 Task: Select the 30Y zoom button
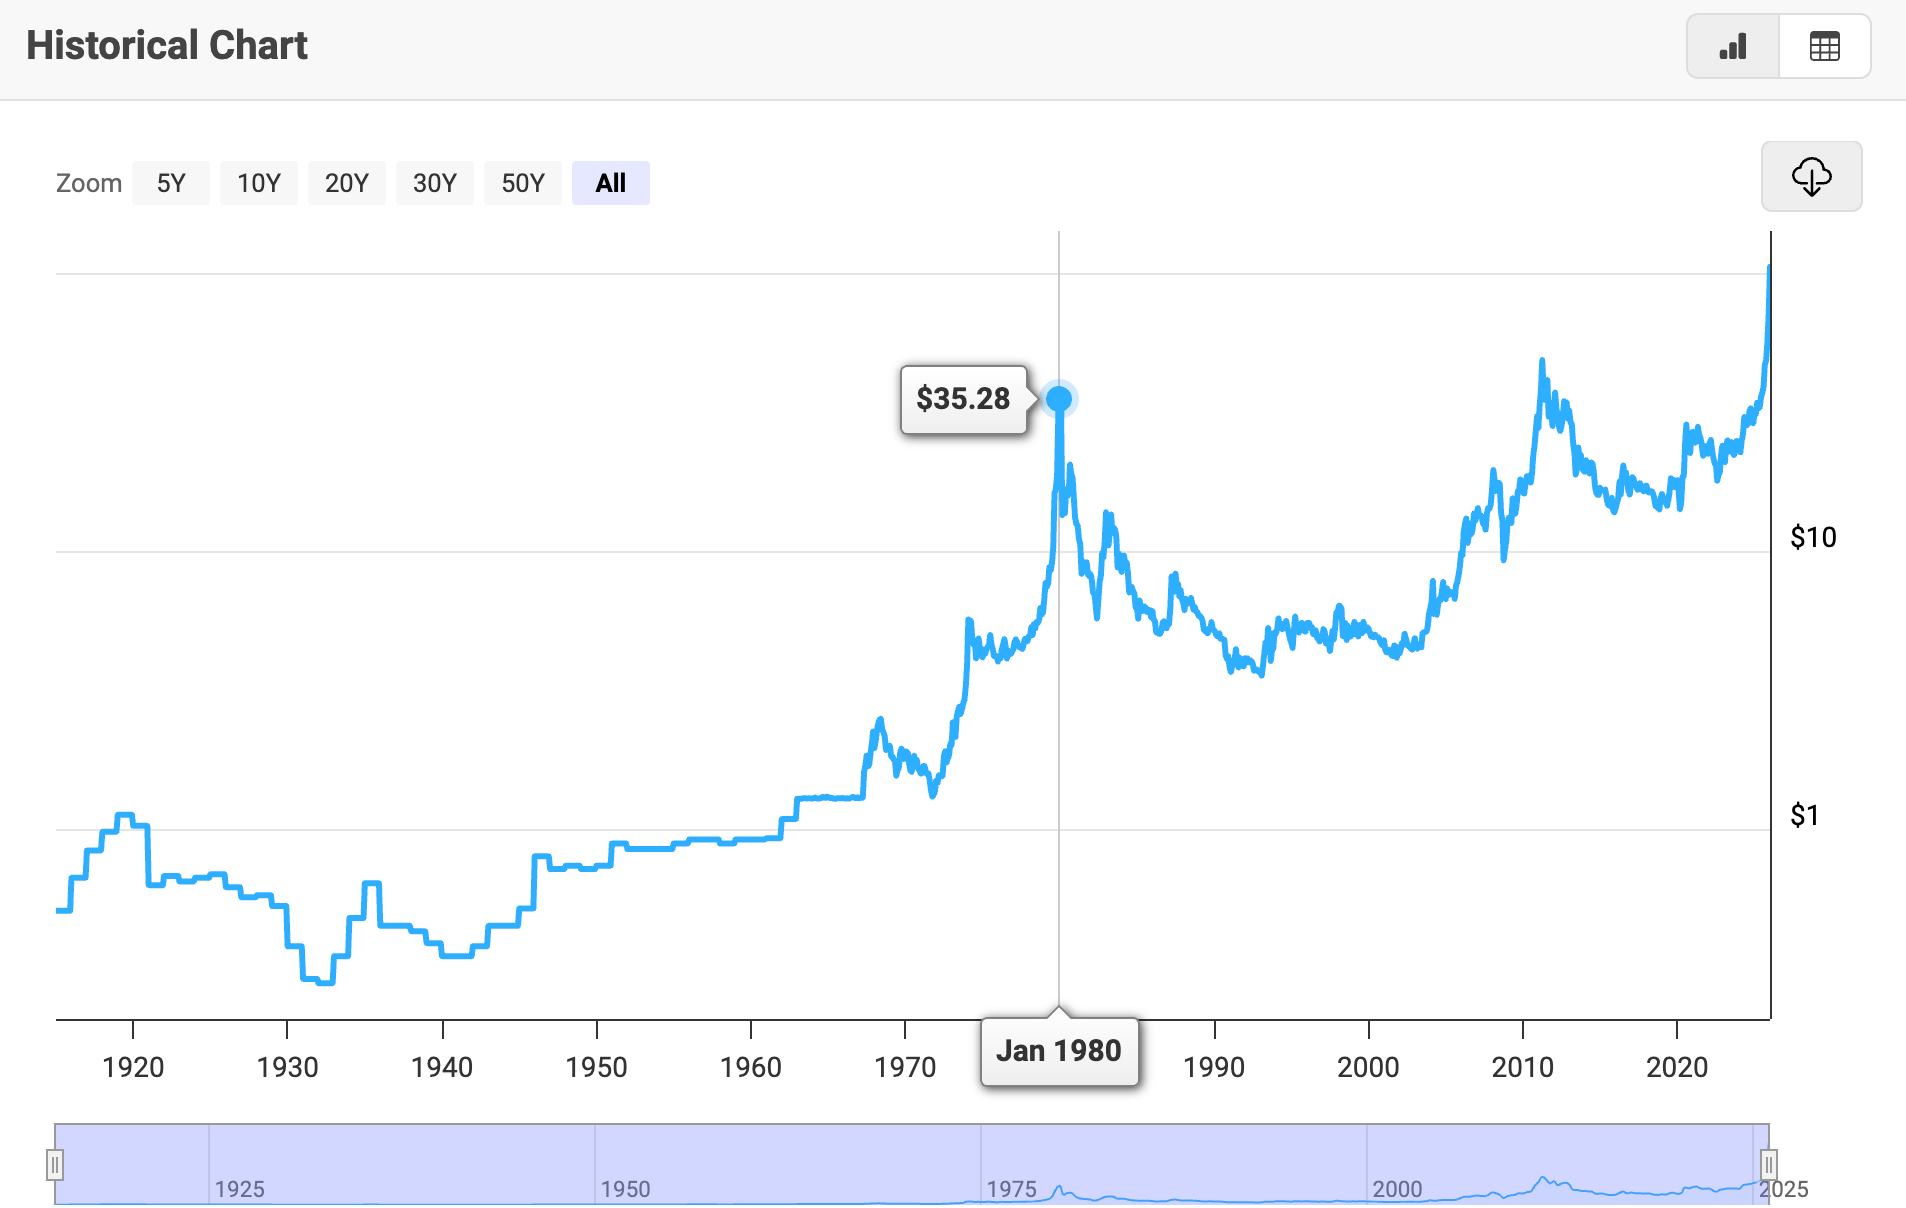point(434,183)
